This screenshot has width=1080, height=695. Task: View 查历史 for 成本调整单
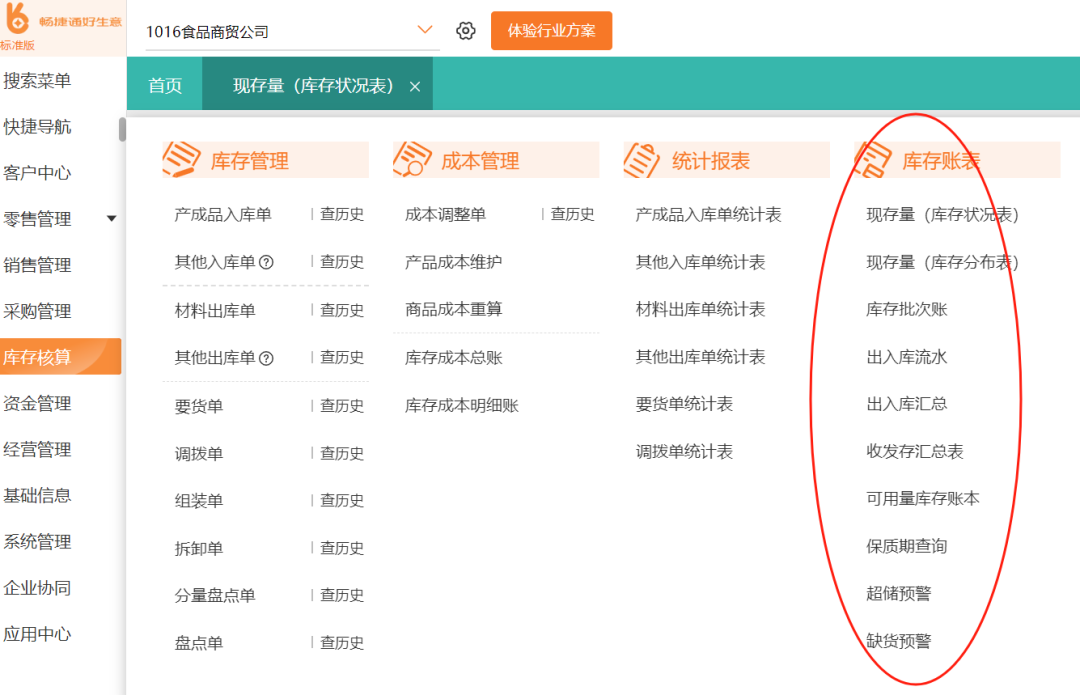pyautogui.click(x=572, y=214)
